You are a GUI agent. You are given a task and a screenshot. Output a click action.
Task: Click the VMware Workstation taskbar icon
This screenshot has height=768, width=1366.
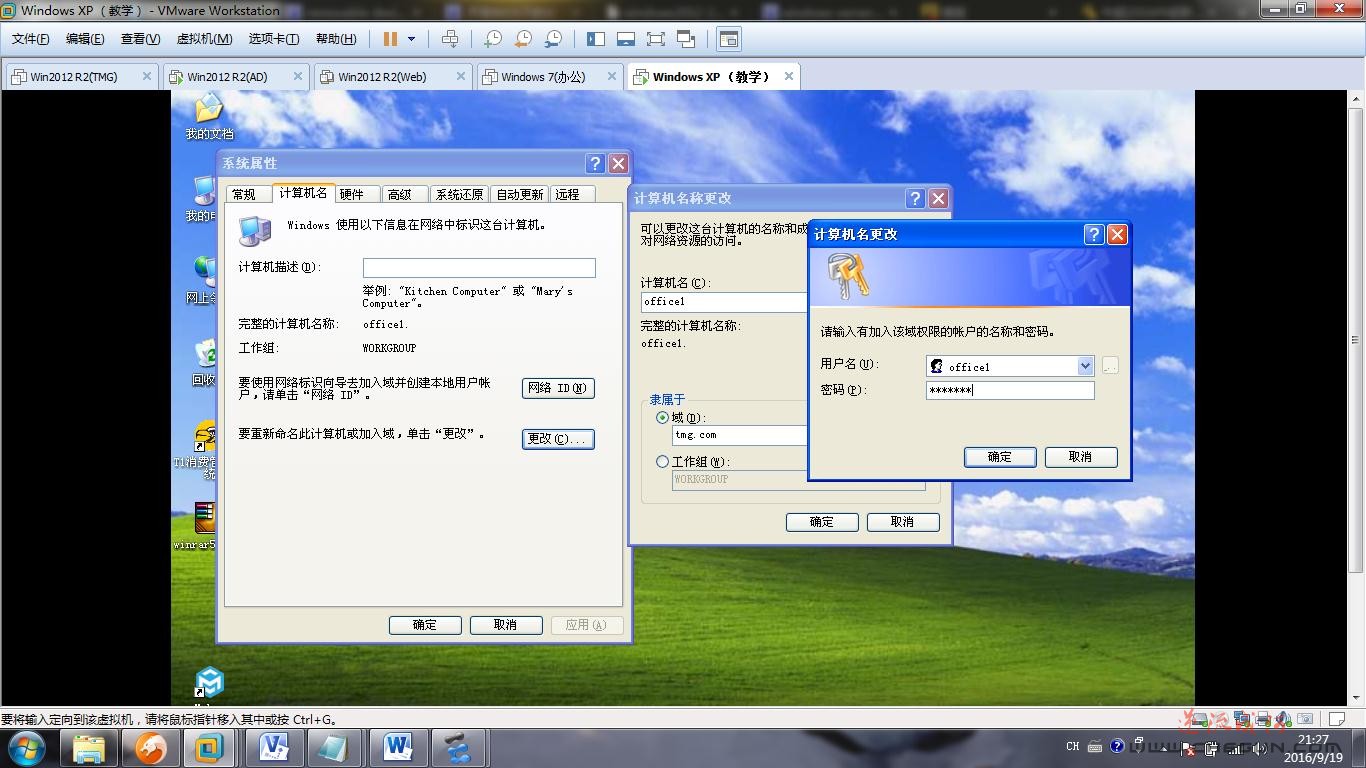[210, 748]
